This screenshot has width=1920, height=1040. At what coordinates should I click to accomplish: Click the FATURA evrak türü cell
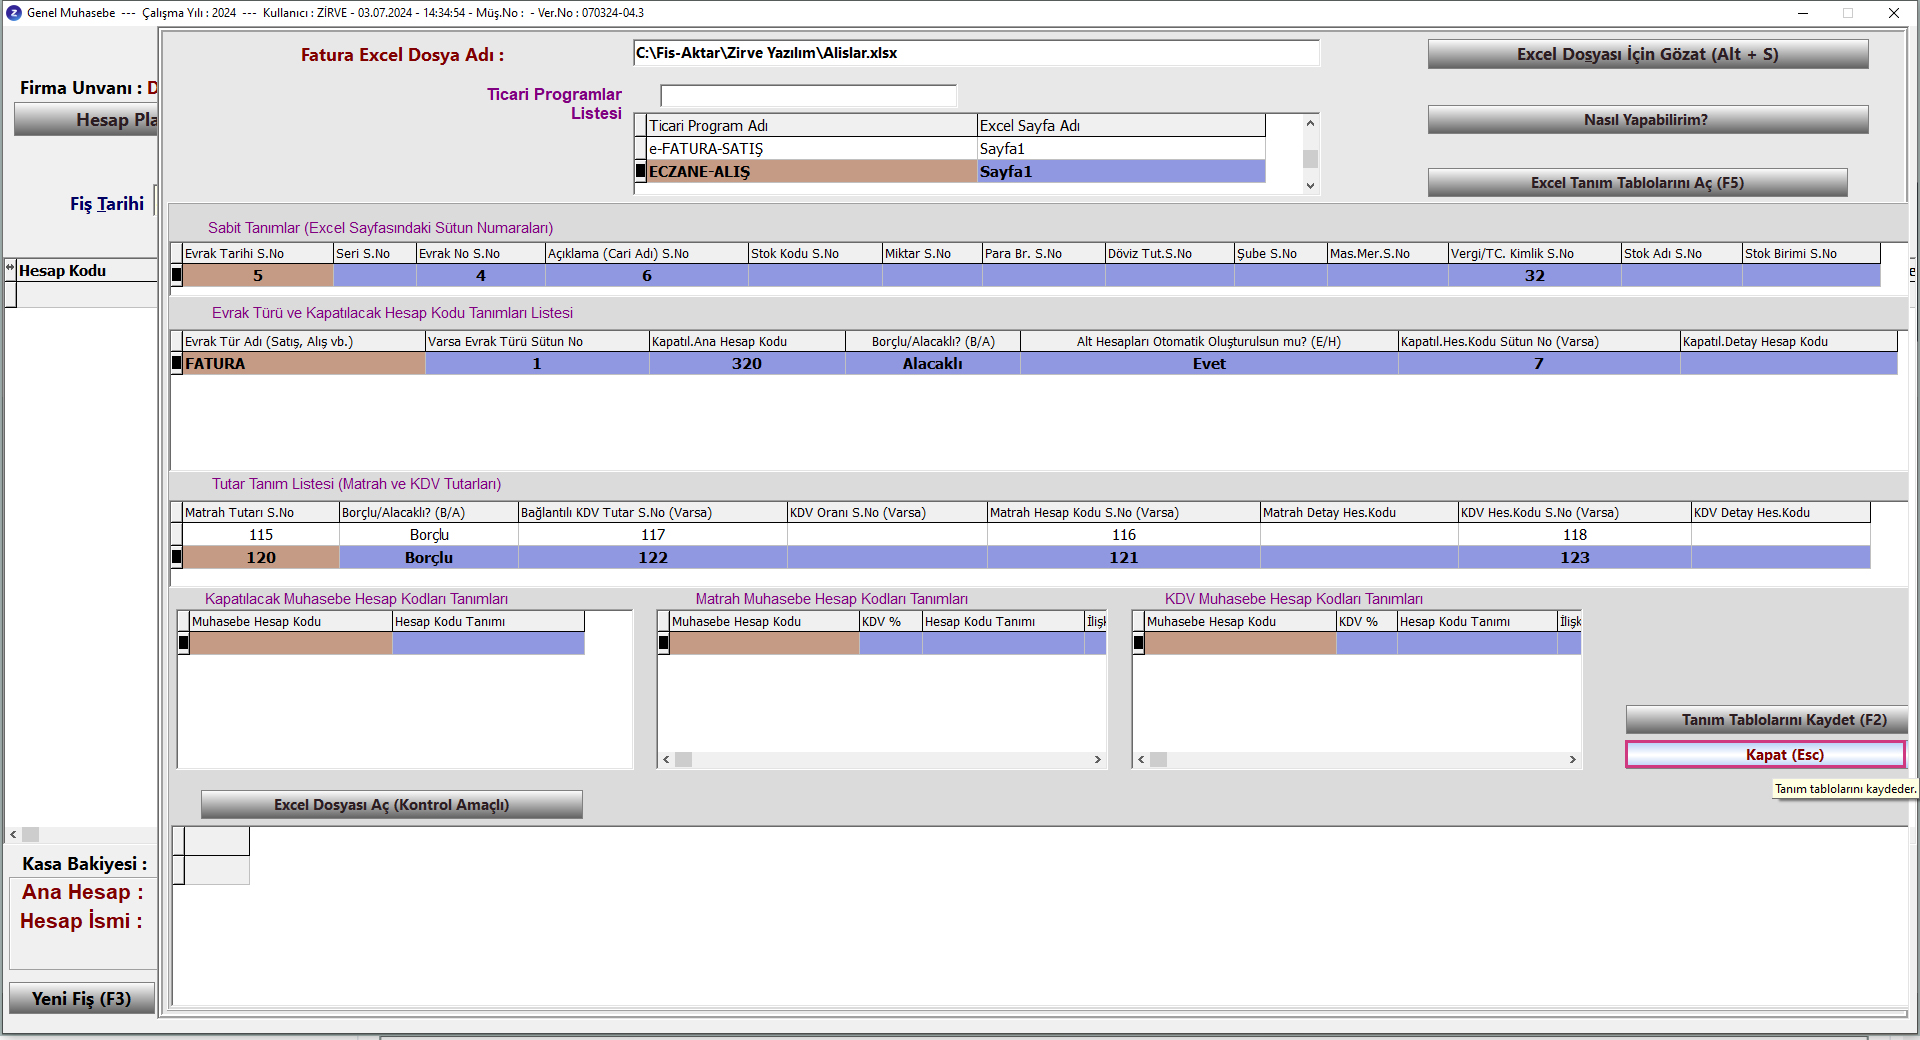[303, 364]
